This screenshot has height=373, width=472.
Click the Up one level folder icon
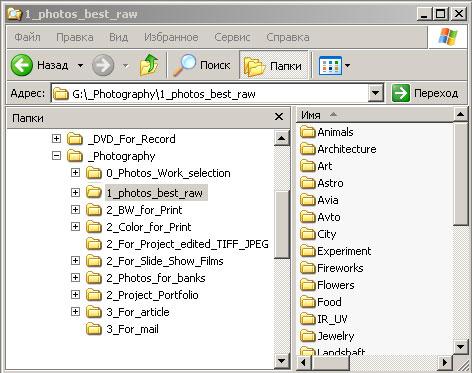(149, 65)
